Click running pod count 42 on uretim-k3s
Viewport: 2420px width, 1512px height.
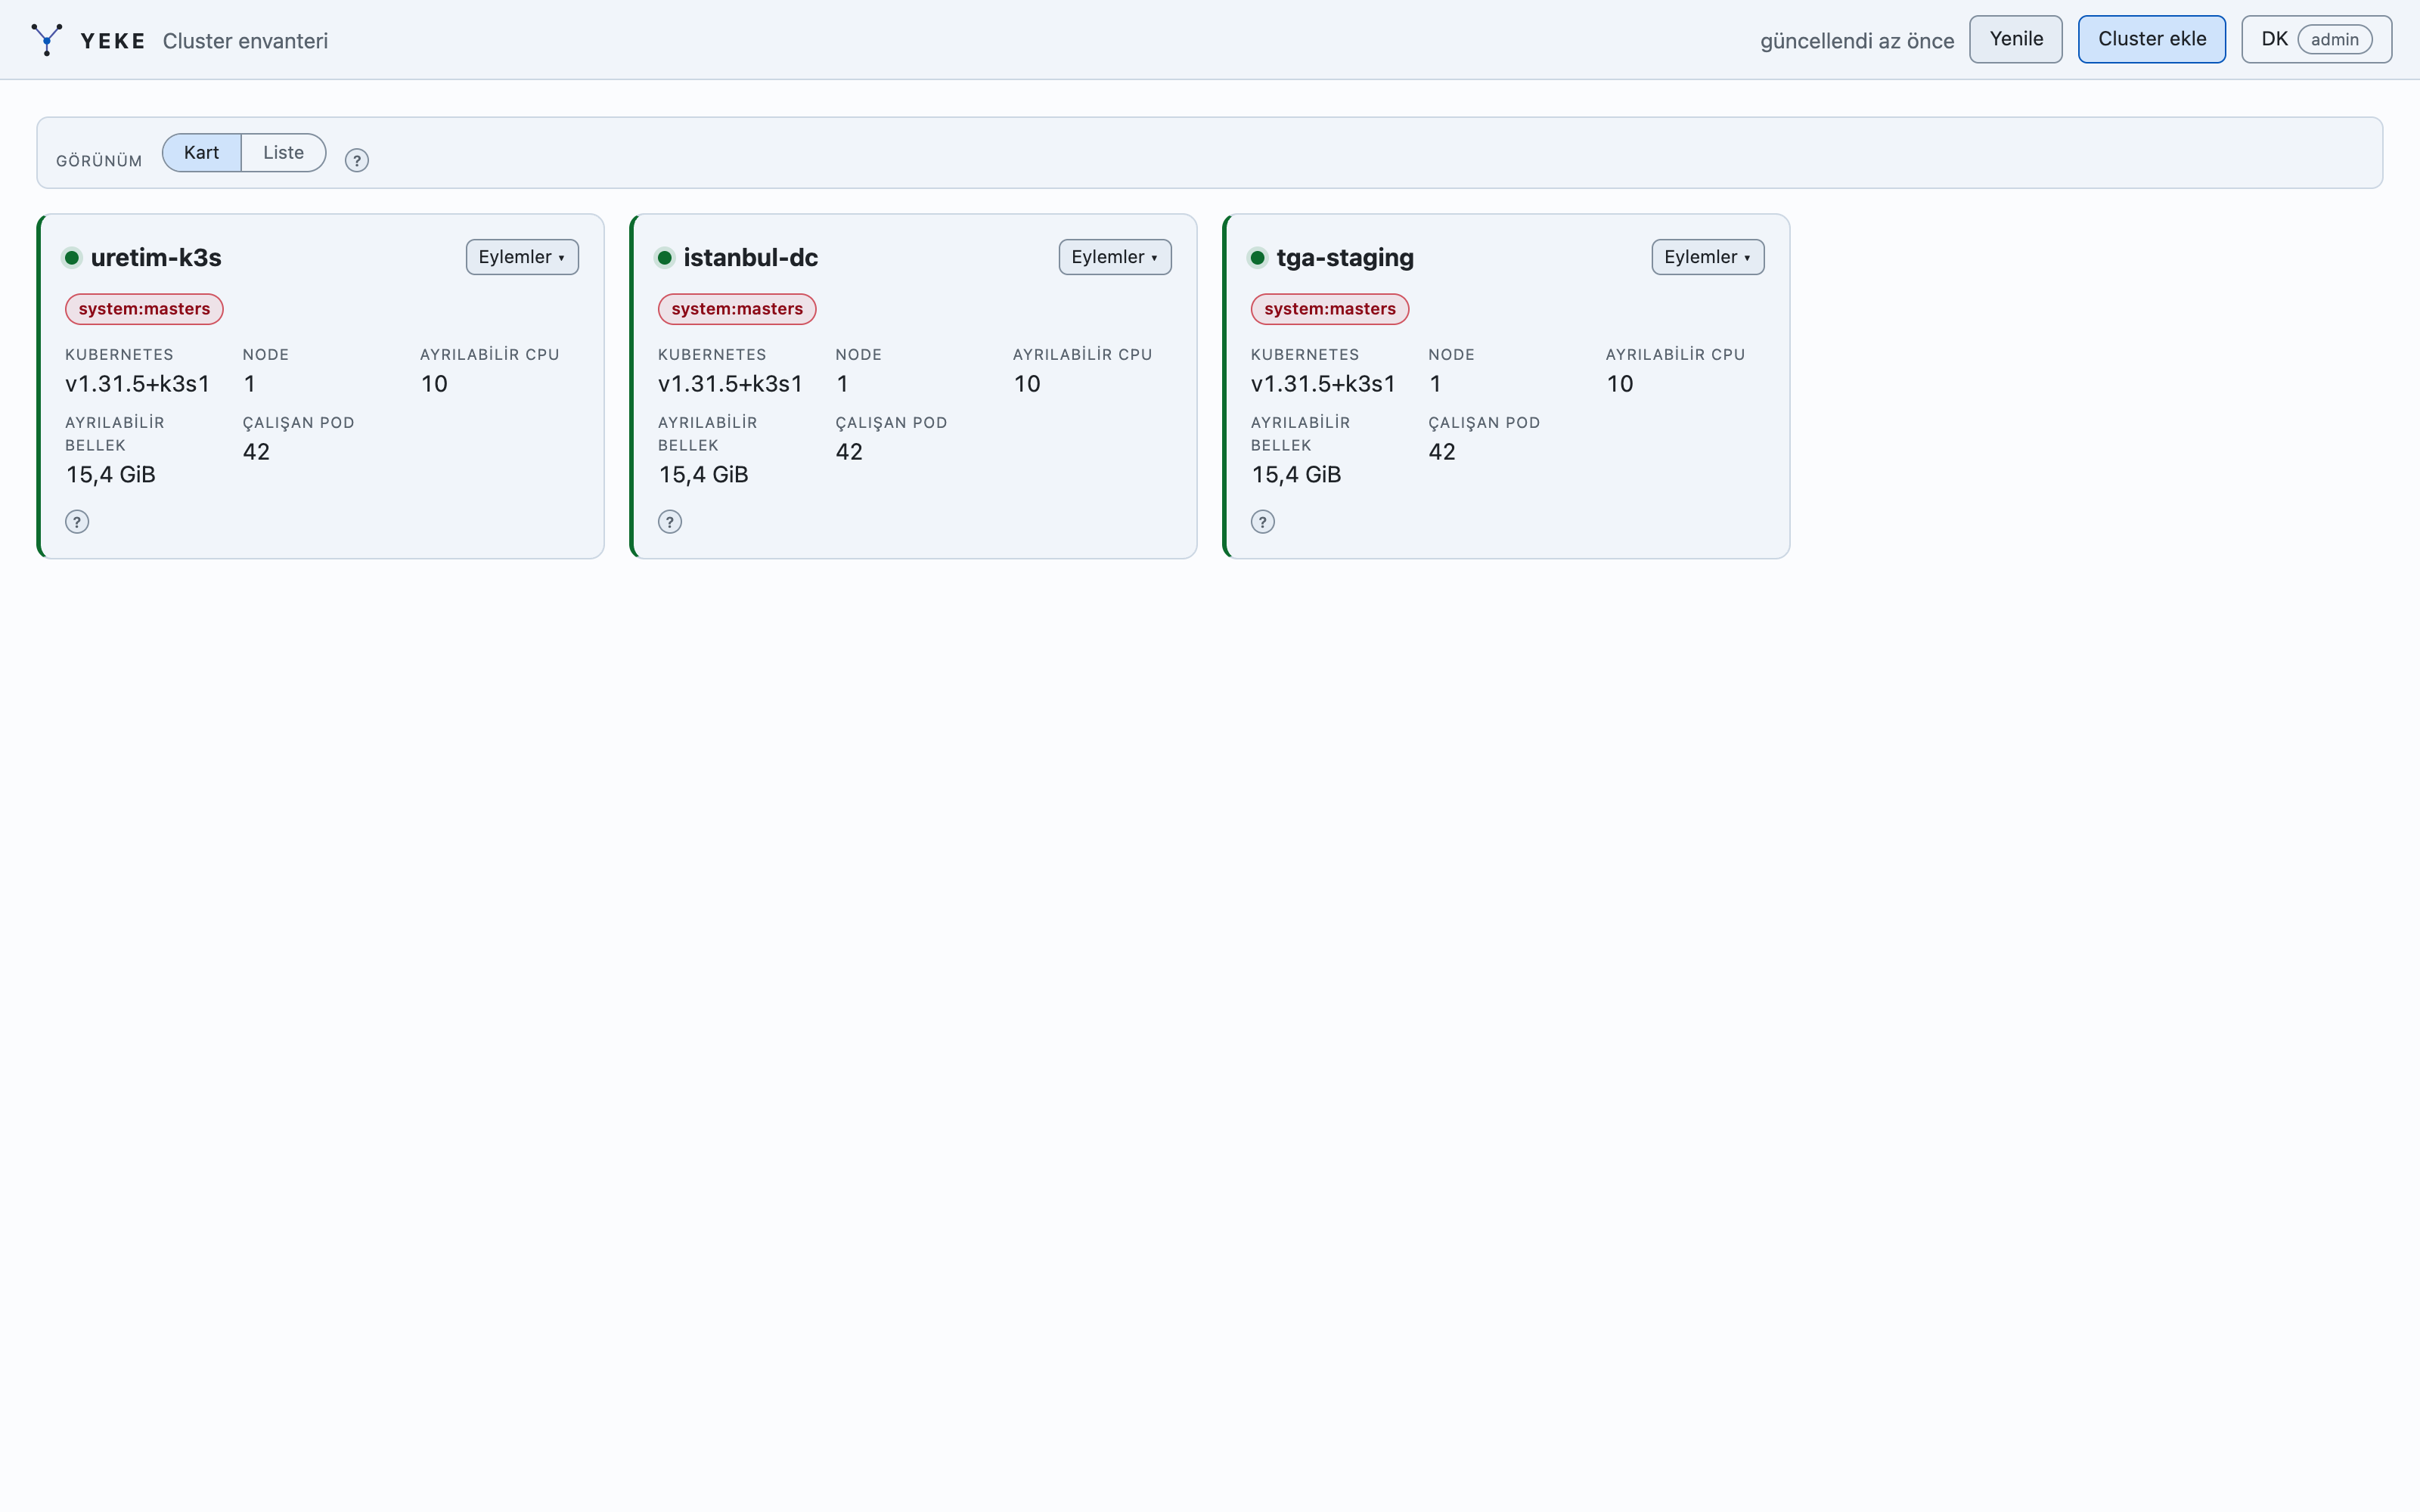256,452
